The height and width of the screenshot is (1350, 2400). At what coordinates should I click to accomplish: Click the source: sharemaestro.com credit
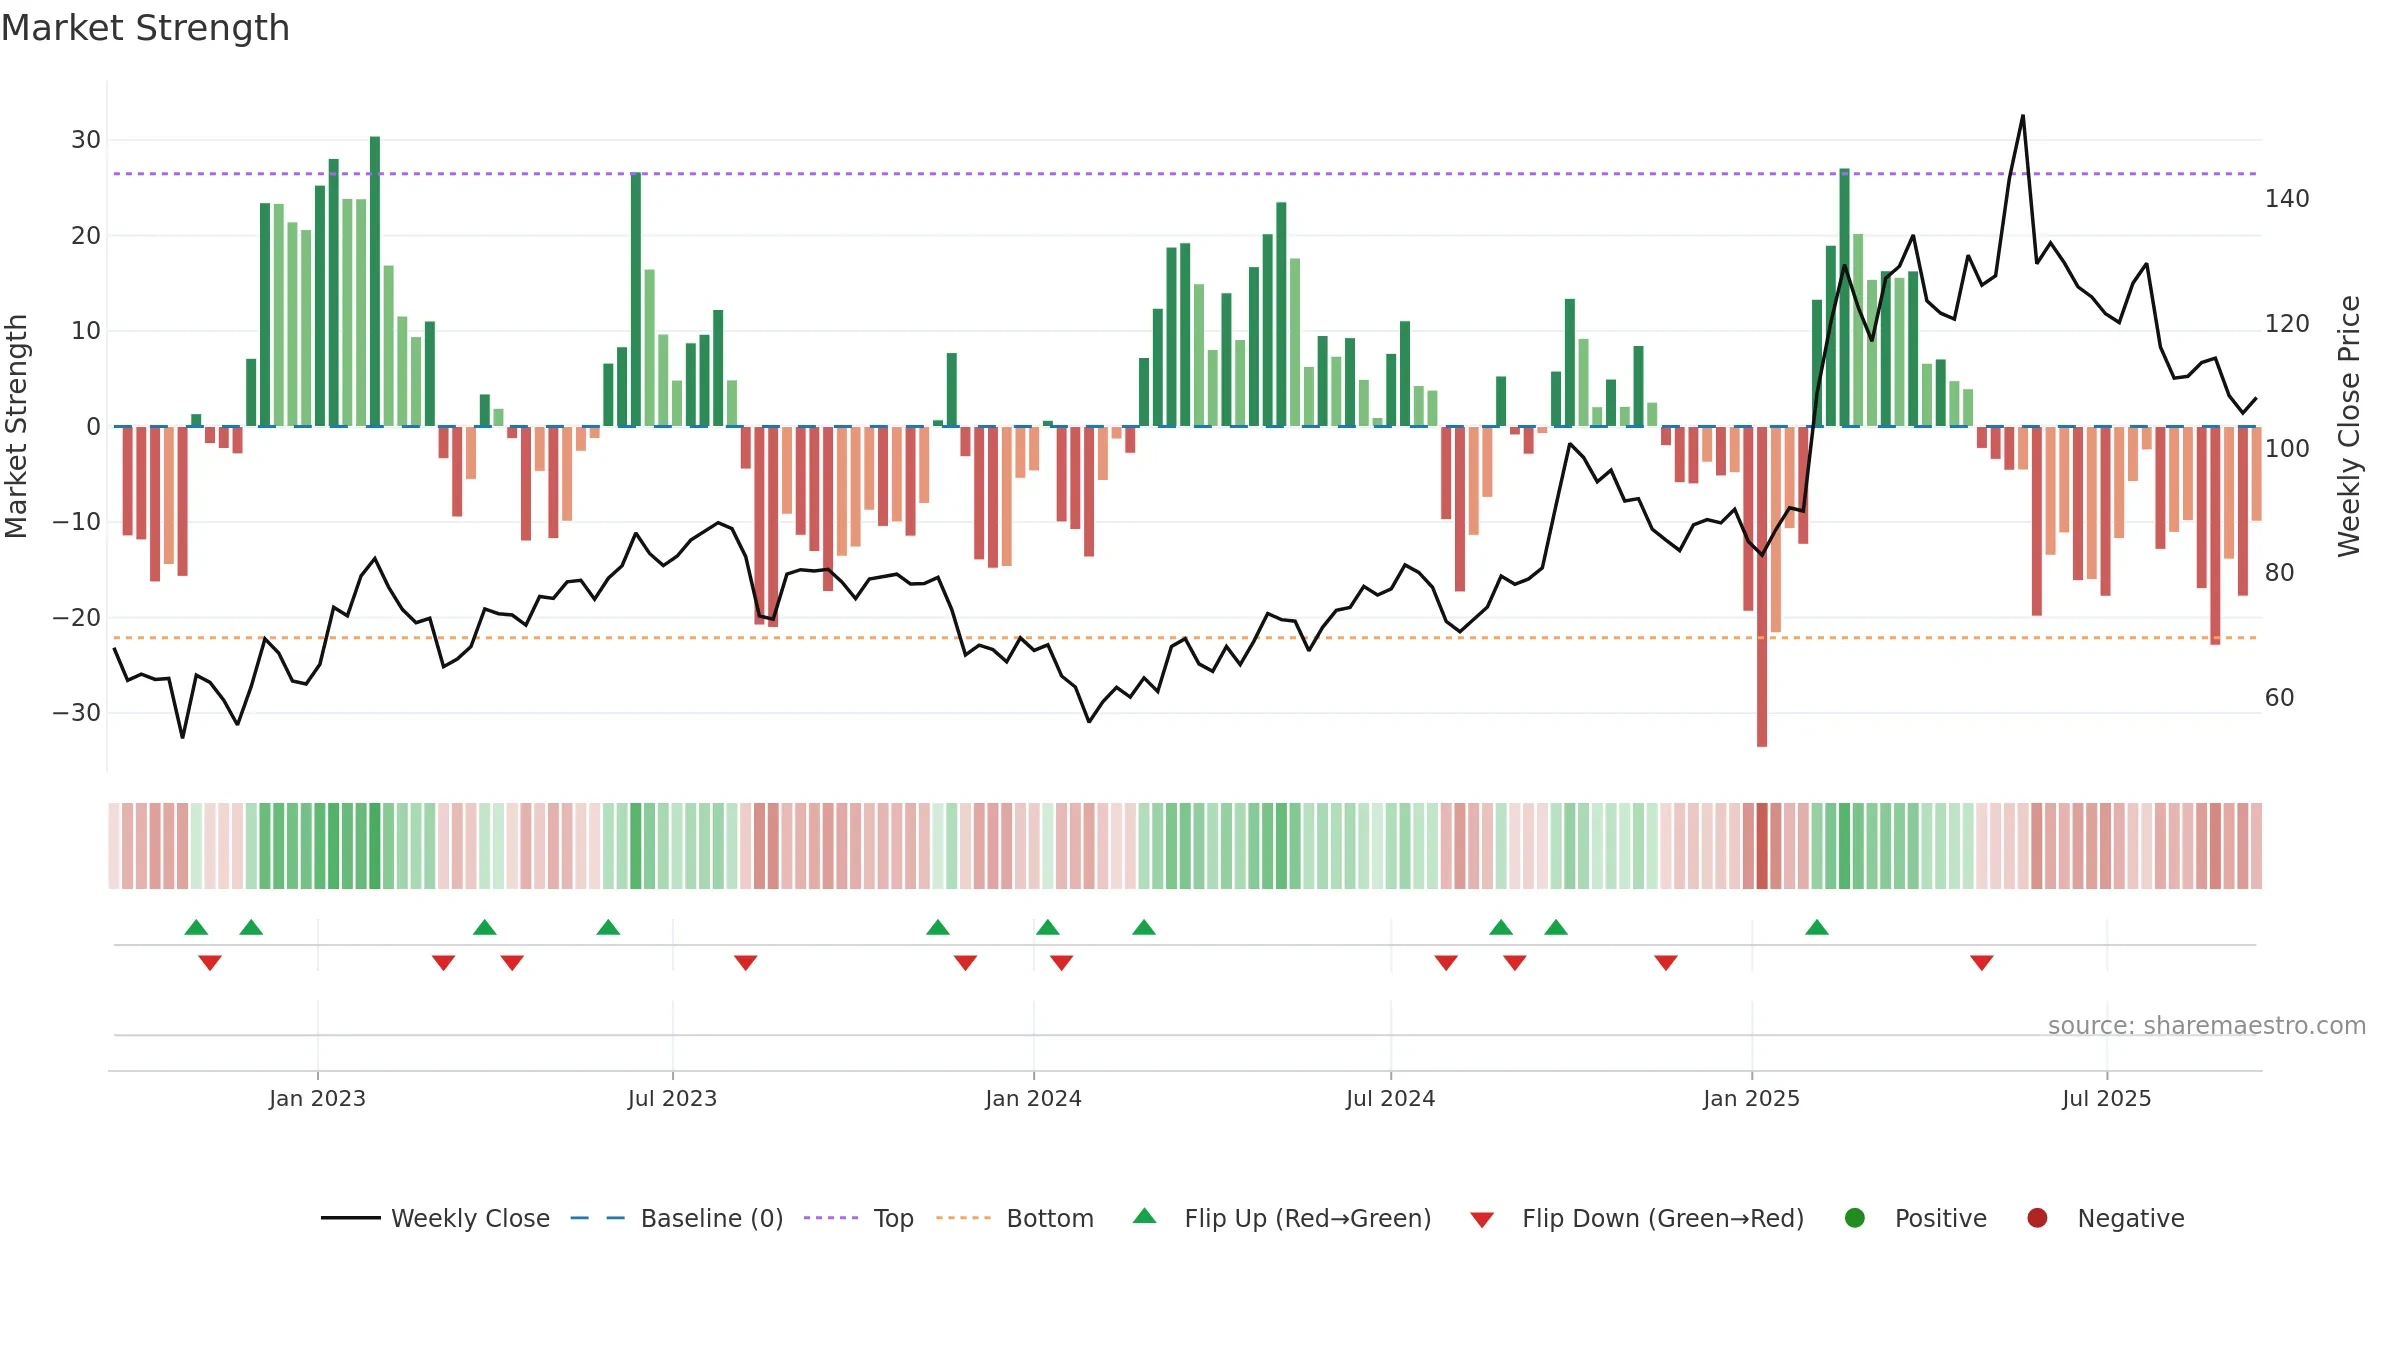(2207, 1025)
